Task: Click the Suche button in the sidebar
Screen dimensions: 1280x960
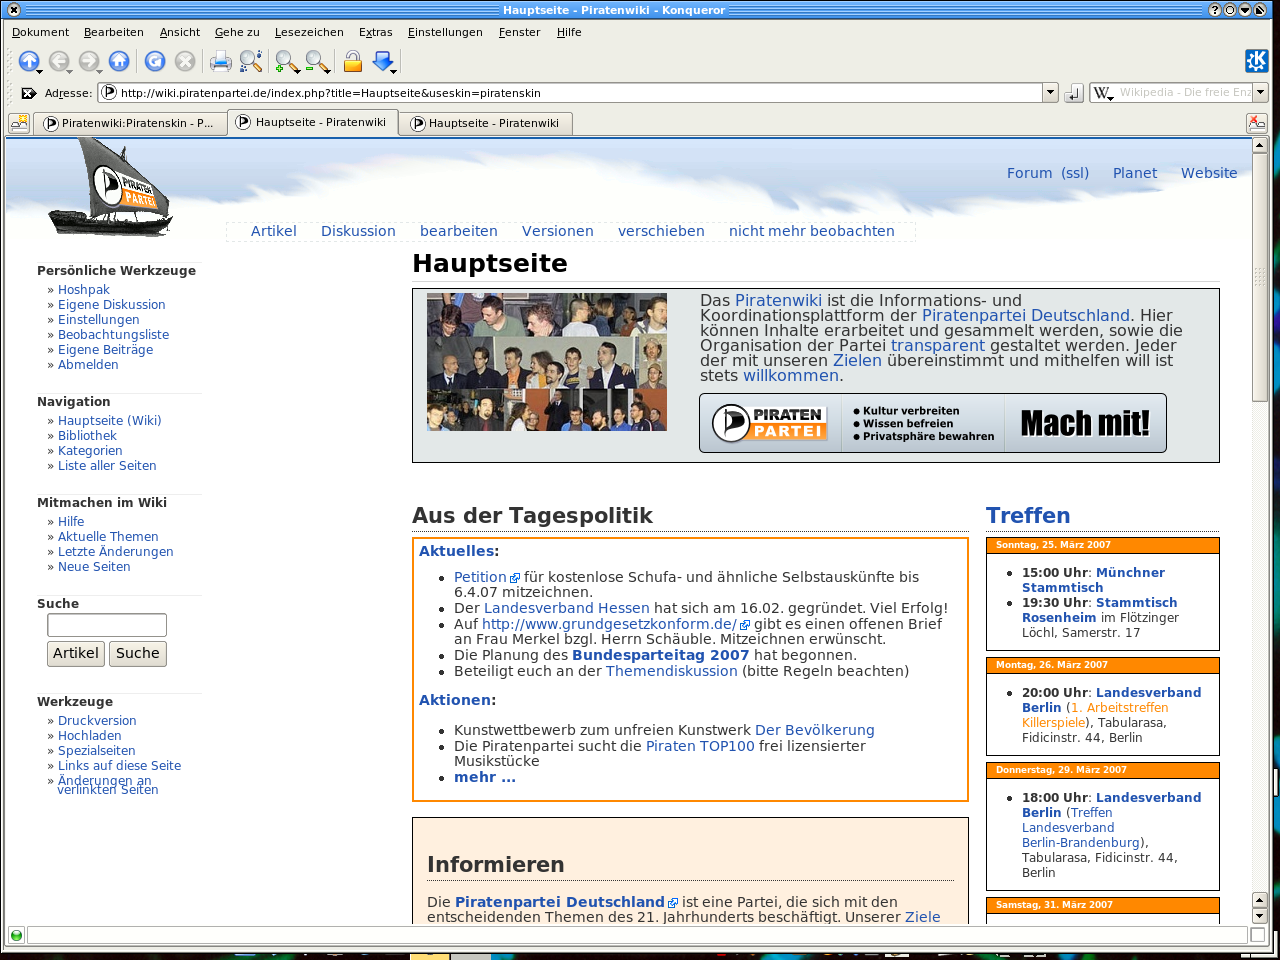Action: pyautogui.click(x=138, y=653)
